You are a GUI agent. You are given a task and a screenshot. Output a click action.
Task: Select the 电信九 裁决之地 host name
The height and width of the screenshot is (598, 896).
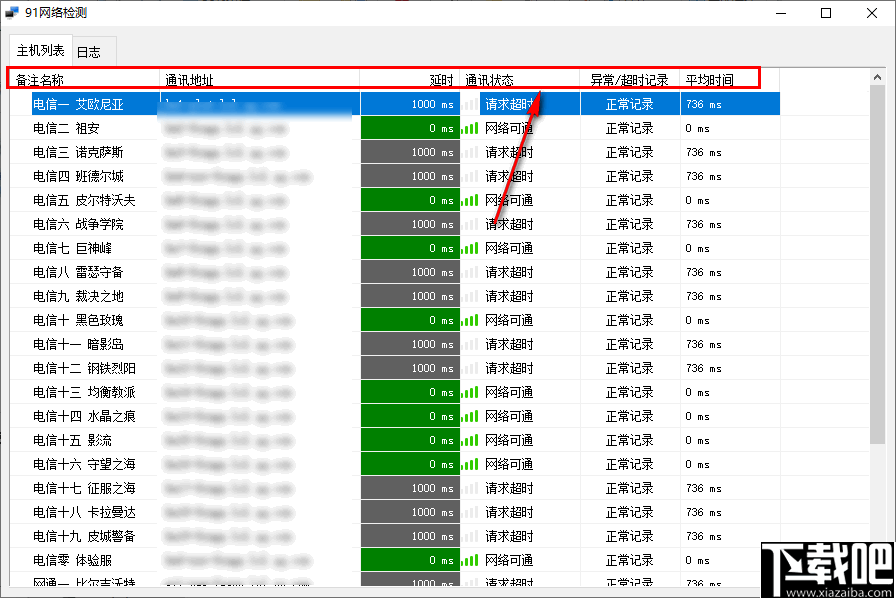click(78, 296)
